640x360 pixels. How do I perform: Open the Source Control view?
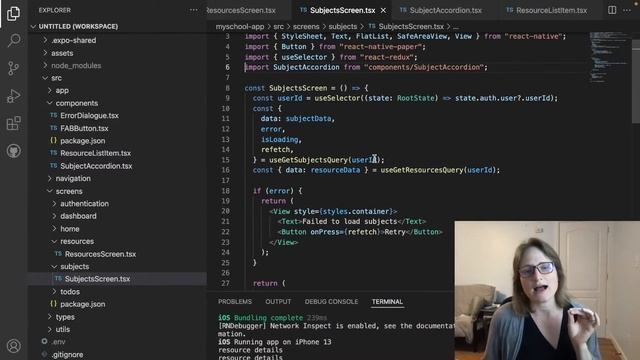tap(13, 68)
